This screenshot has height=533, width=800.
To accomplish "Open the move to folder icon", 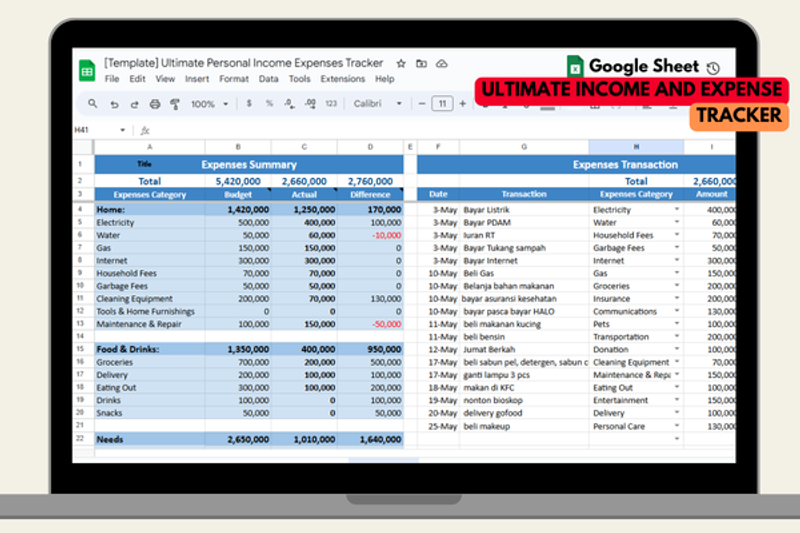I will [x=421, y=63].
